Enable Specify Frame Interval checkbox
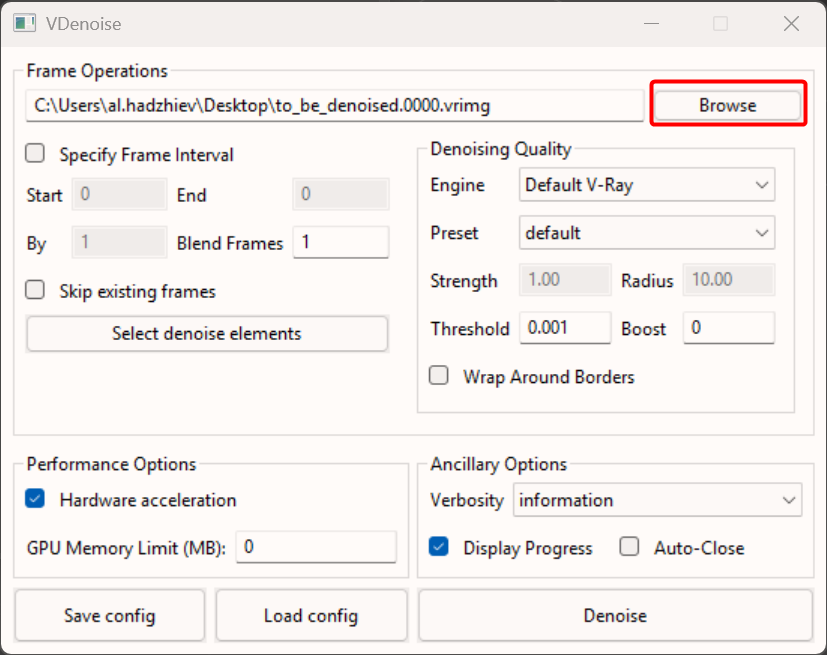The image size is (827, 655). 36,154
